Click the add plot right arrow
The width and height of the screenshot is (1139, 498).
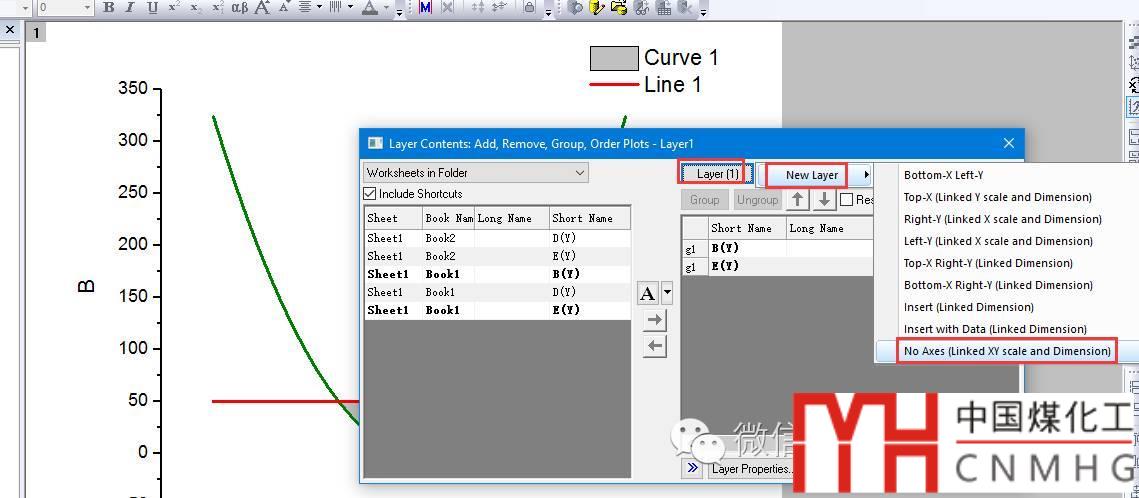click(654, 320)
